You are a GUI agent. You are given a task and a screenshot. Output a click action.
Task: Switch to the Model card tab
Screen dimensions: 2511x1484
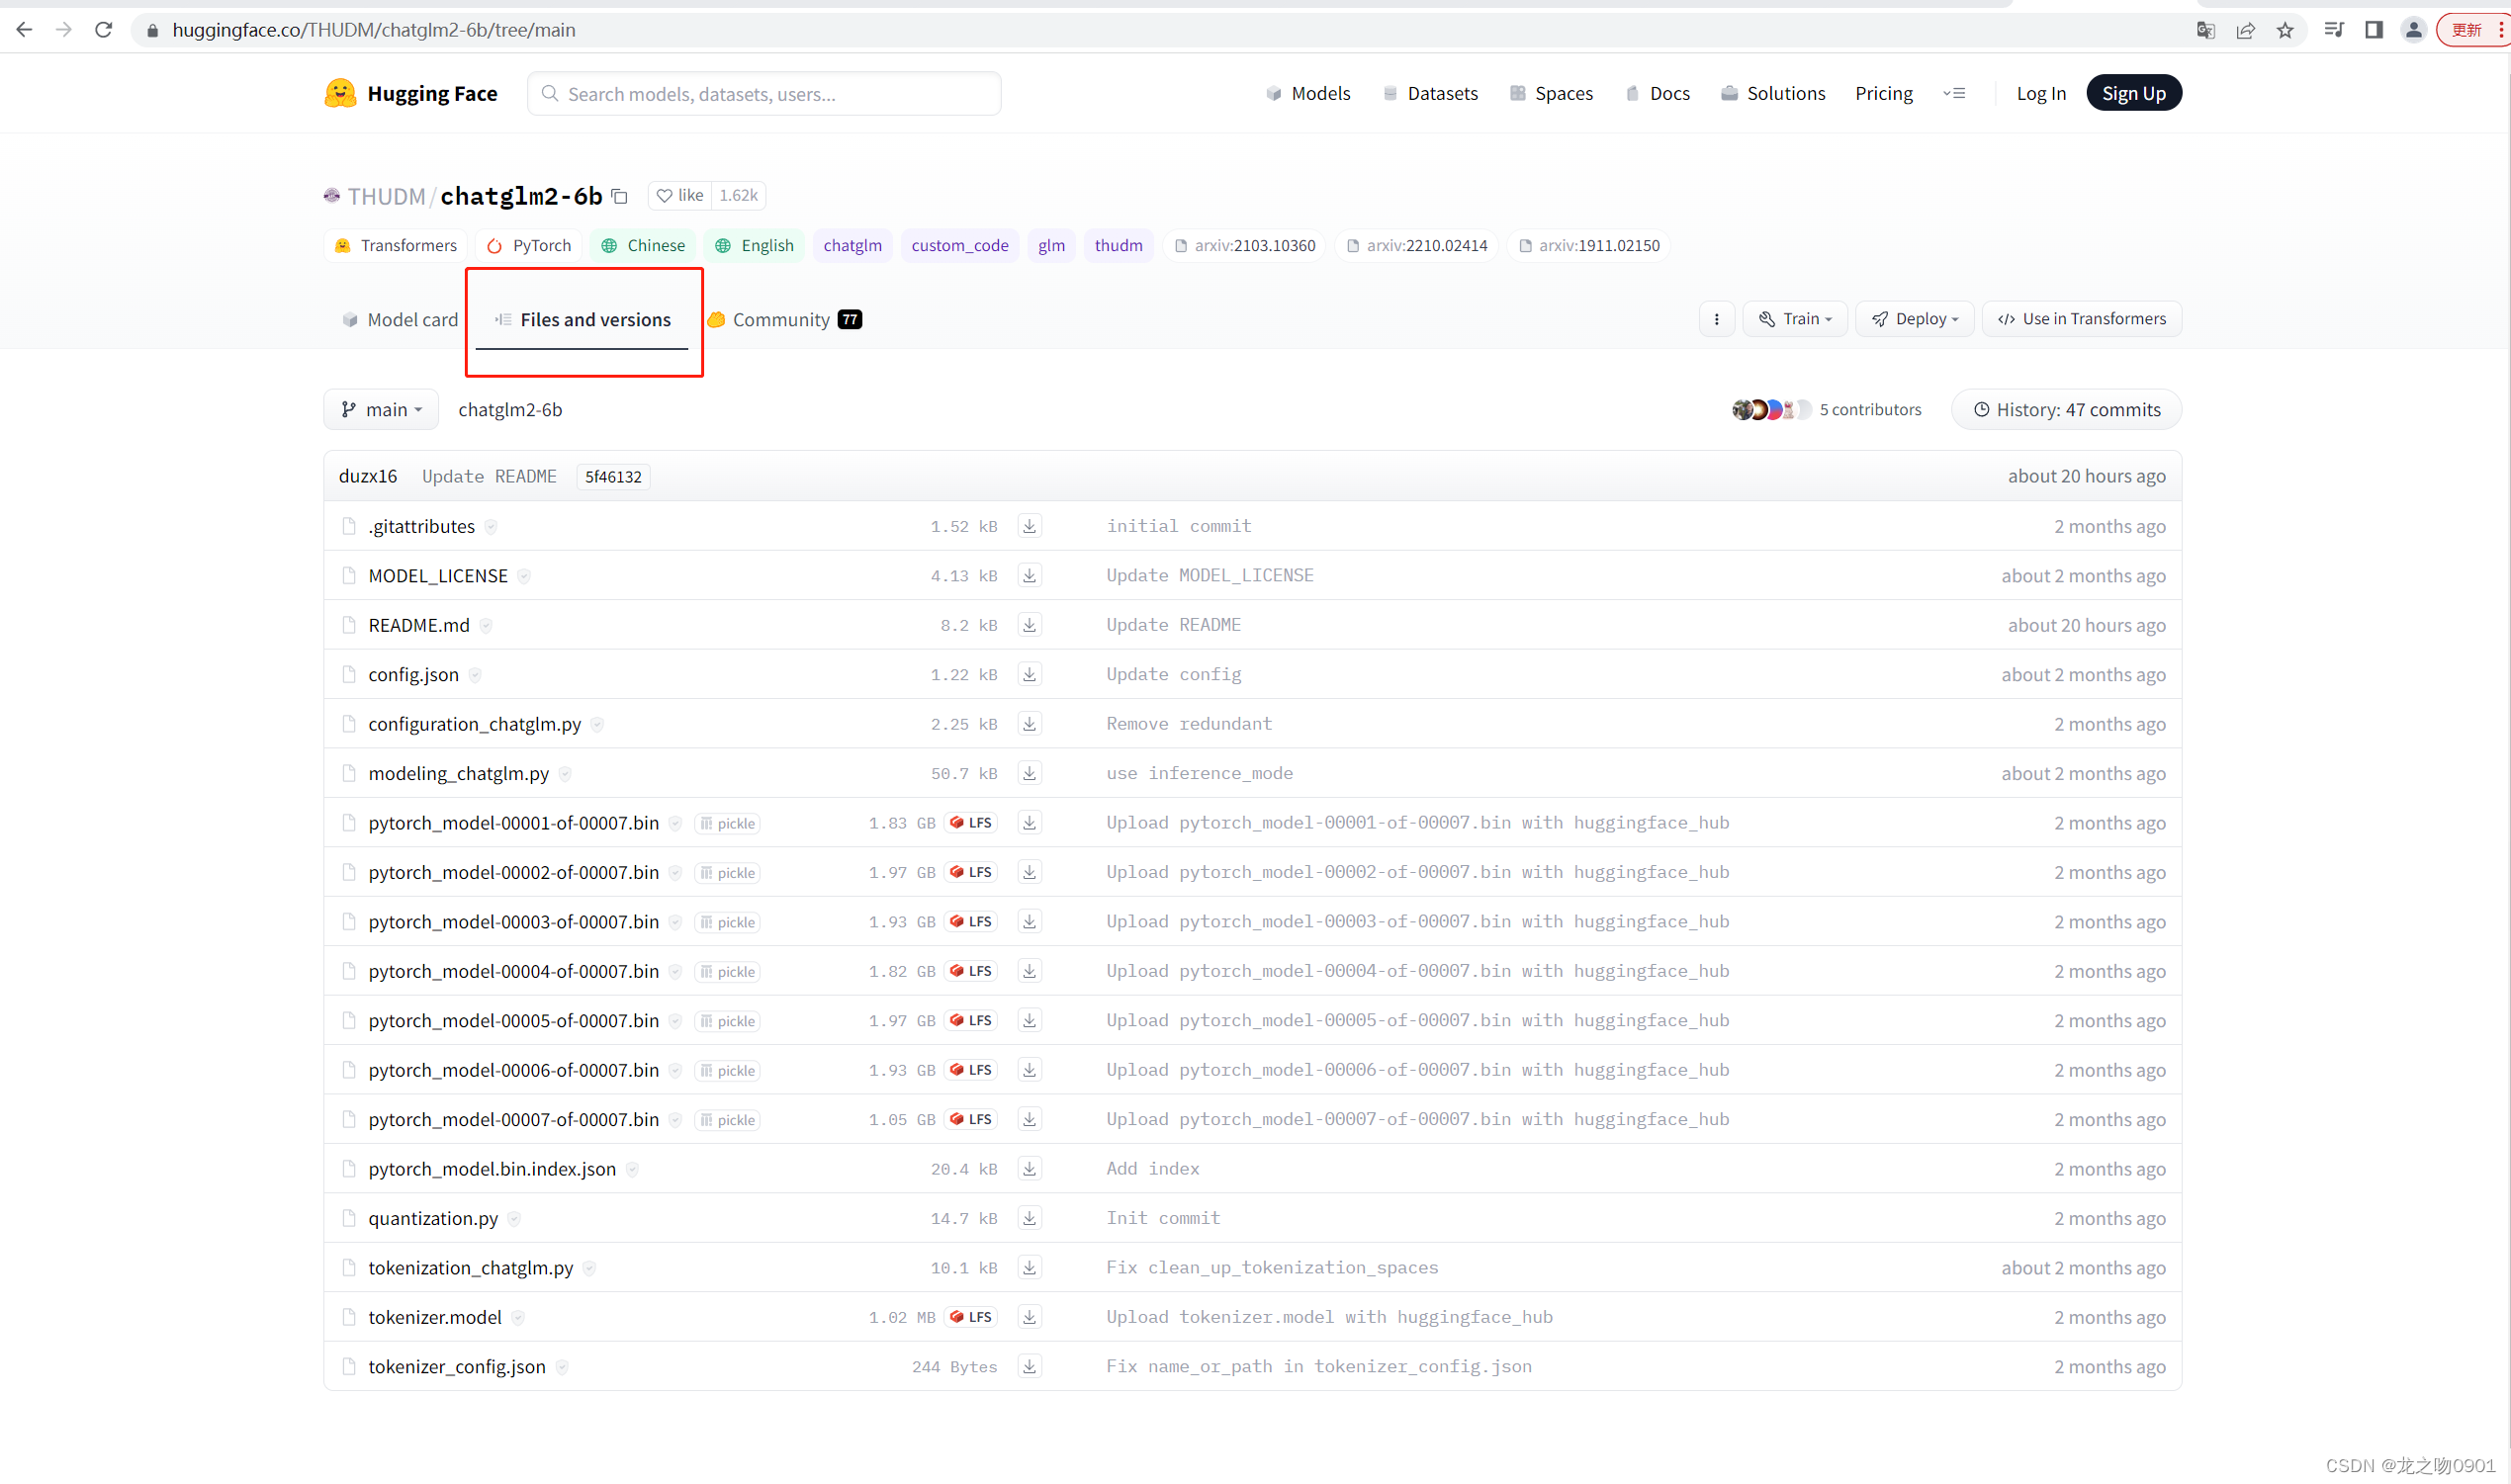(400, 319)
